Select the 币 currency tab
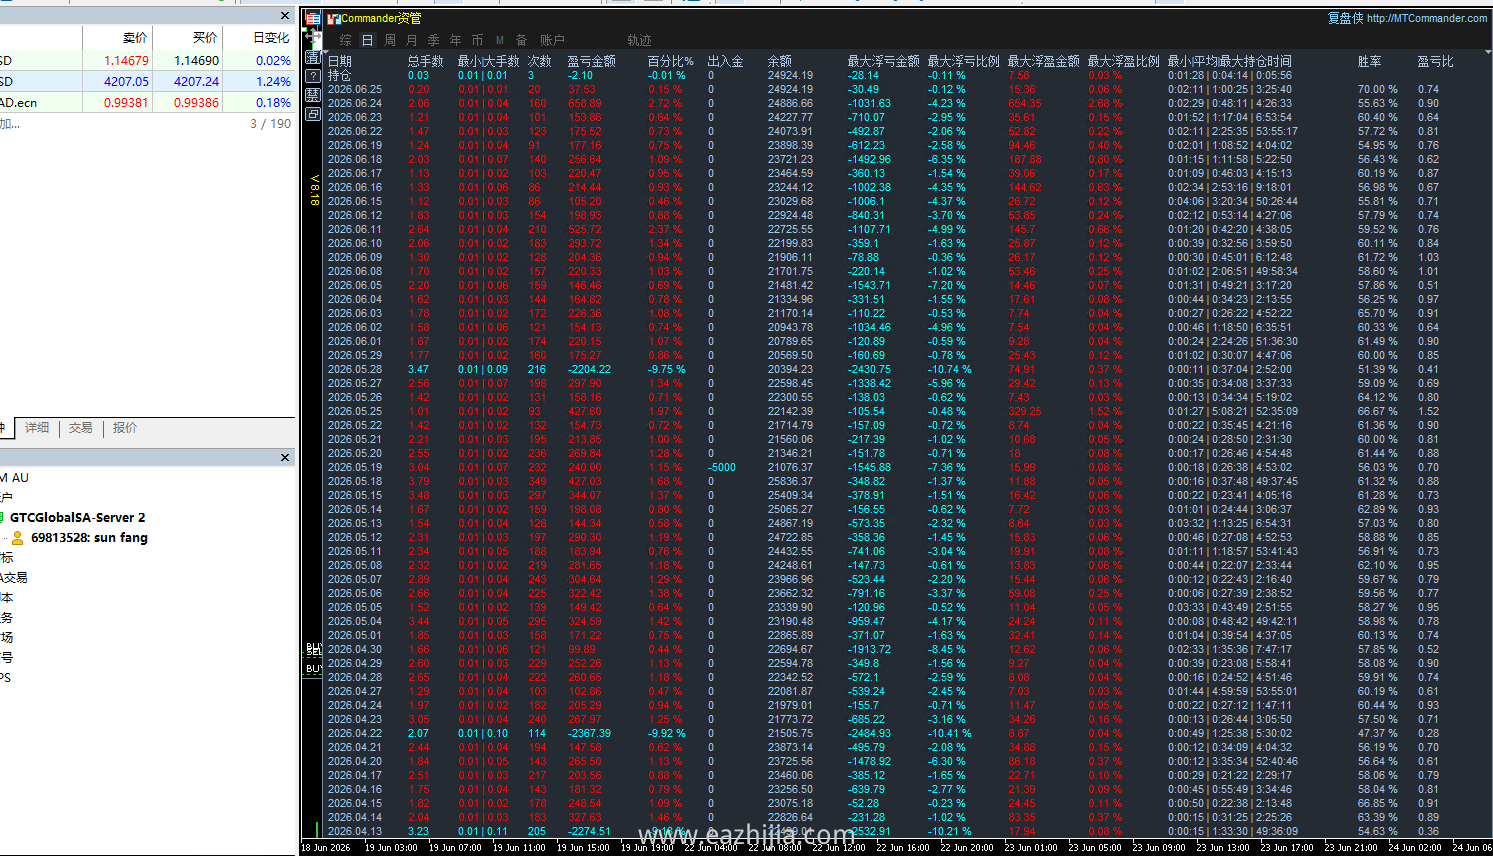This screenshot has width=1493, height=856. (x=478, y=40)
